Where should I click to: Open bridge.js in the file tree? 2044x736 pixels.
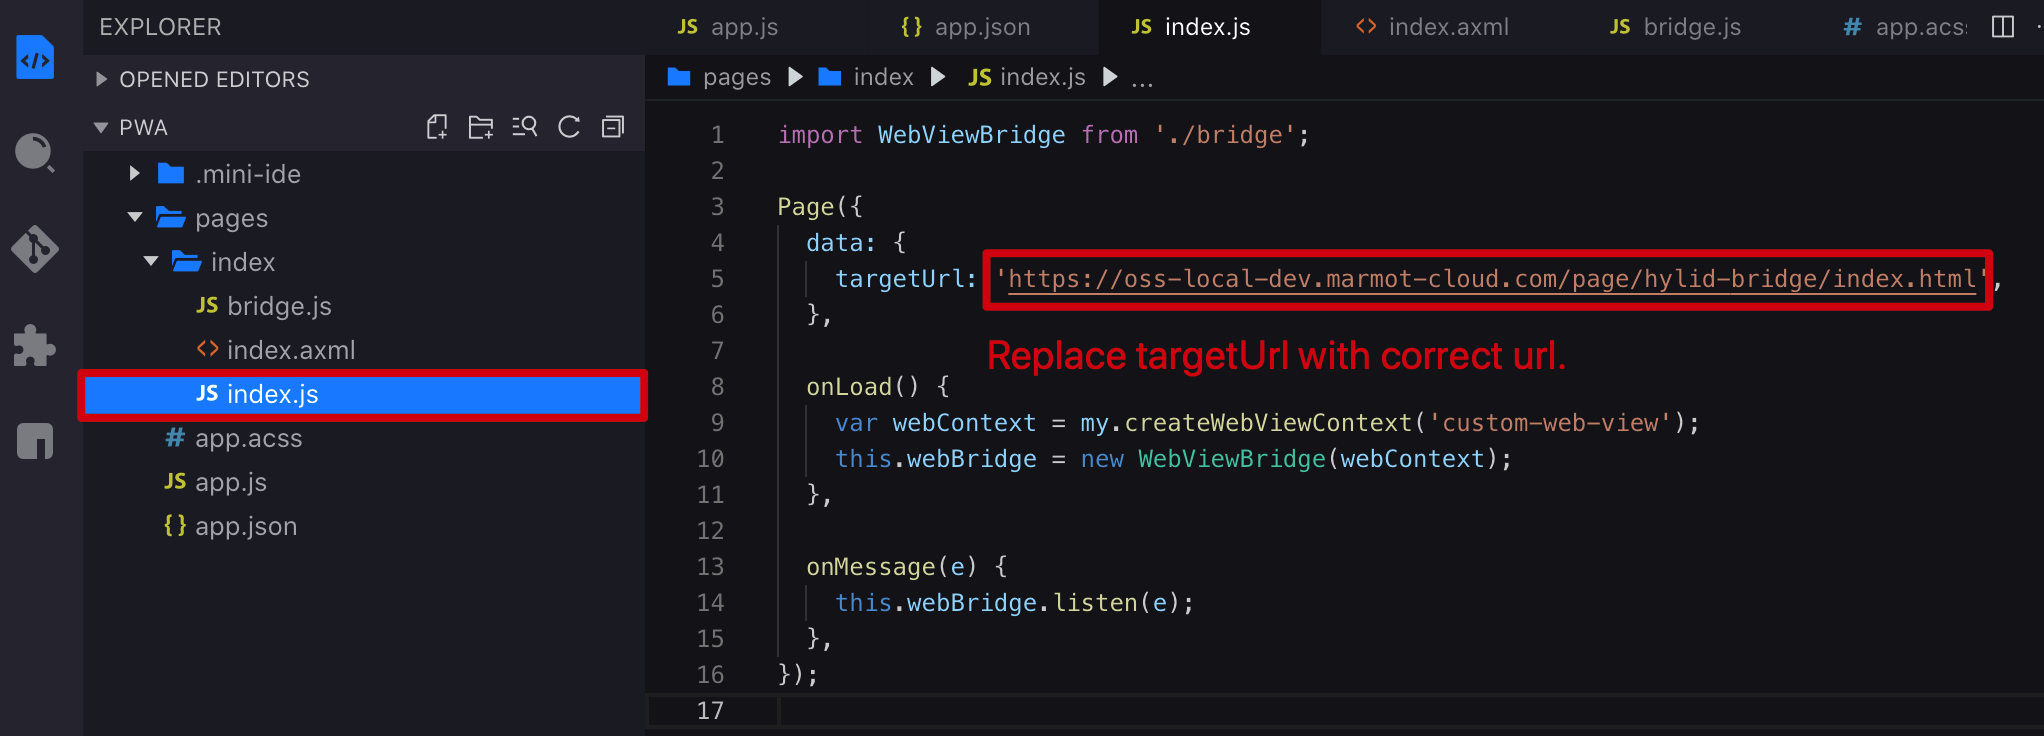coord(278,306)
